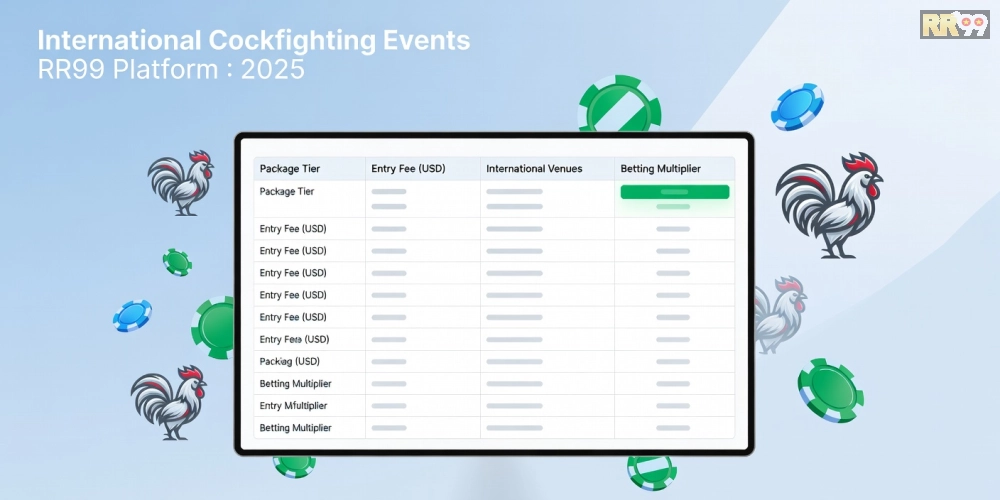Select the Packiøg (USD) row
Viewport: 1000px width, 500px height.
289,361
